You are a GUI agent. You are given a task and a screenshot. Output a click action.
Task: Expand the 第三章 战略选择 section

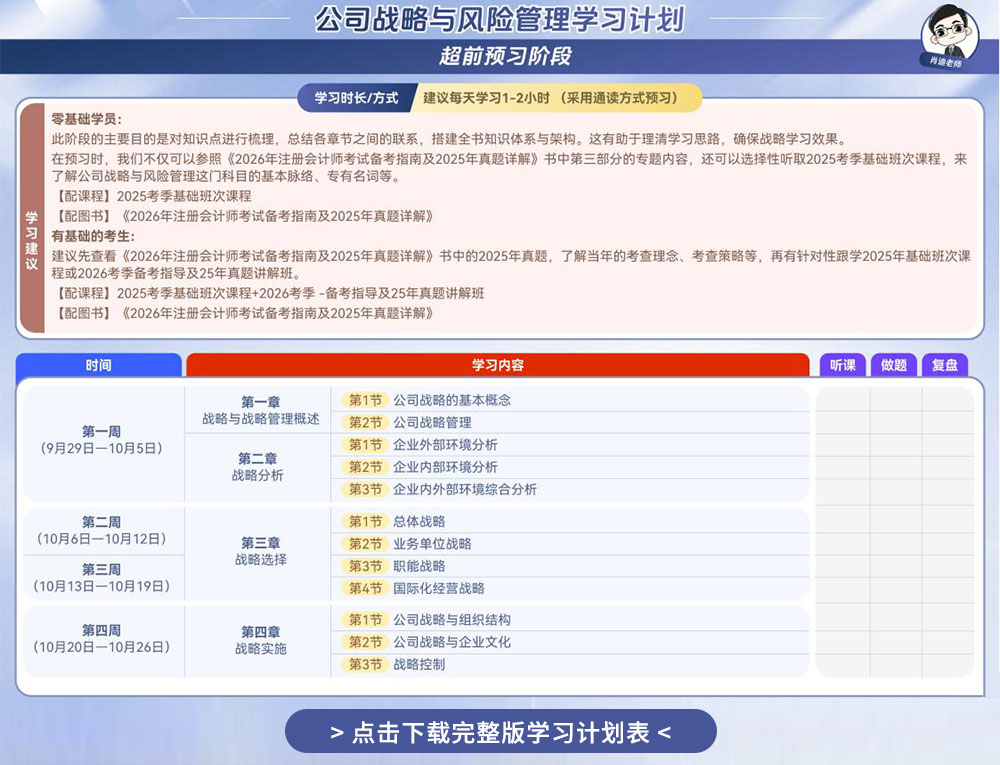click(x=256, y=555)
